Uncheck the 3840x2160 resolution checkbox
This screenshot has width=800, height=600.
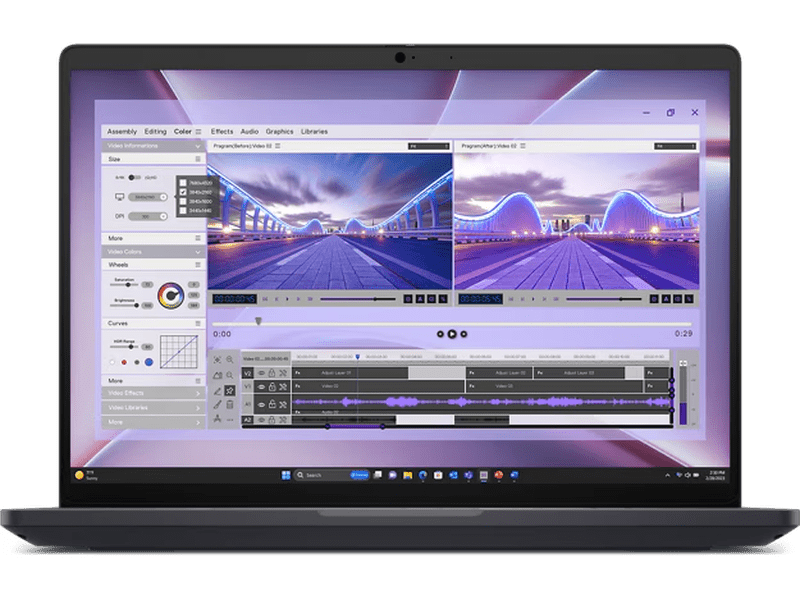[x=182, y=192]
